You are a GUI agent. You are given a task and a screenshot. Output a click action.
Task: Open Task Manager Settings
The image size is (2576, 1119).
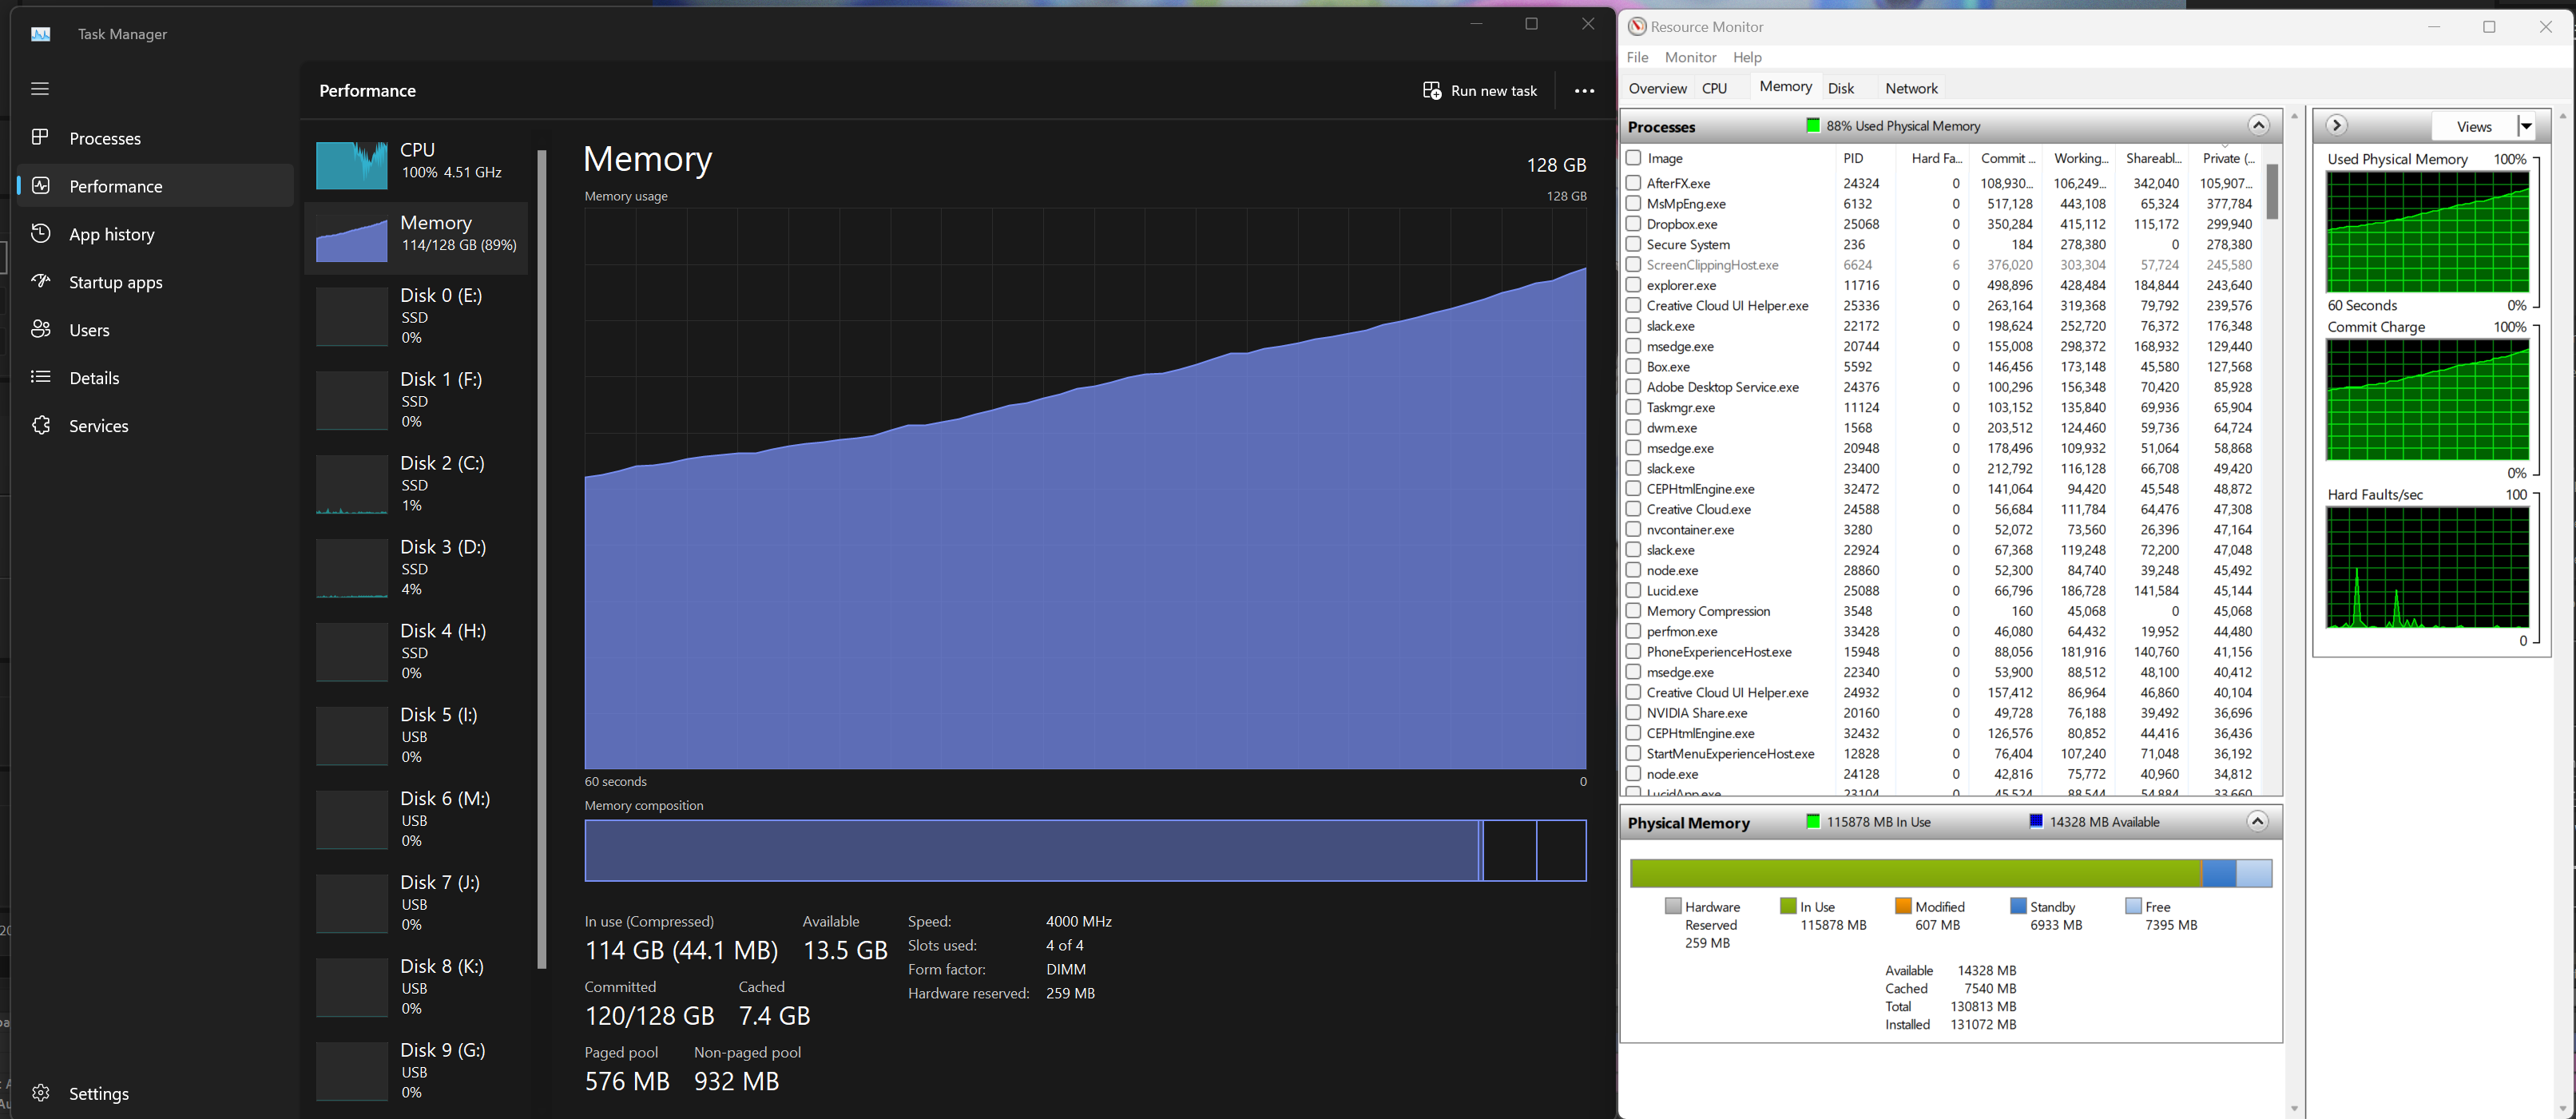98,1094
